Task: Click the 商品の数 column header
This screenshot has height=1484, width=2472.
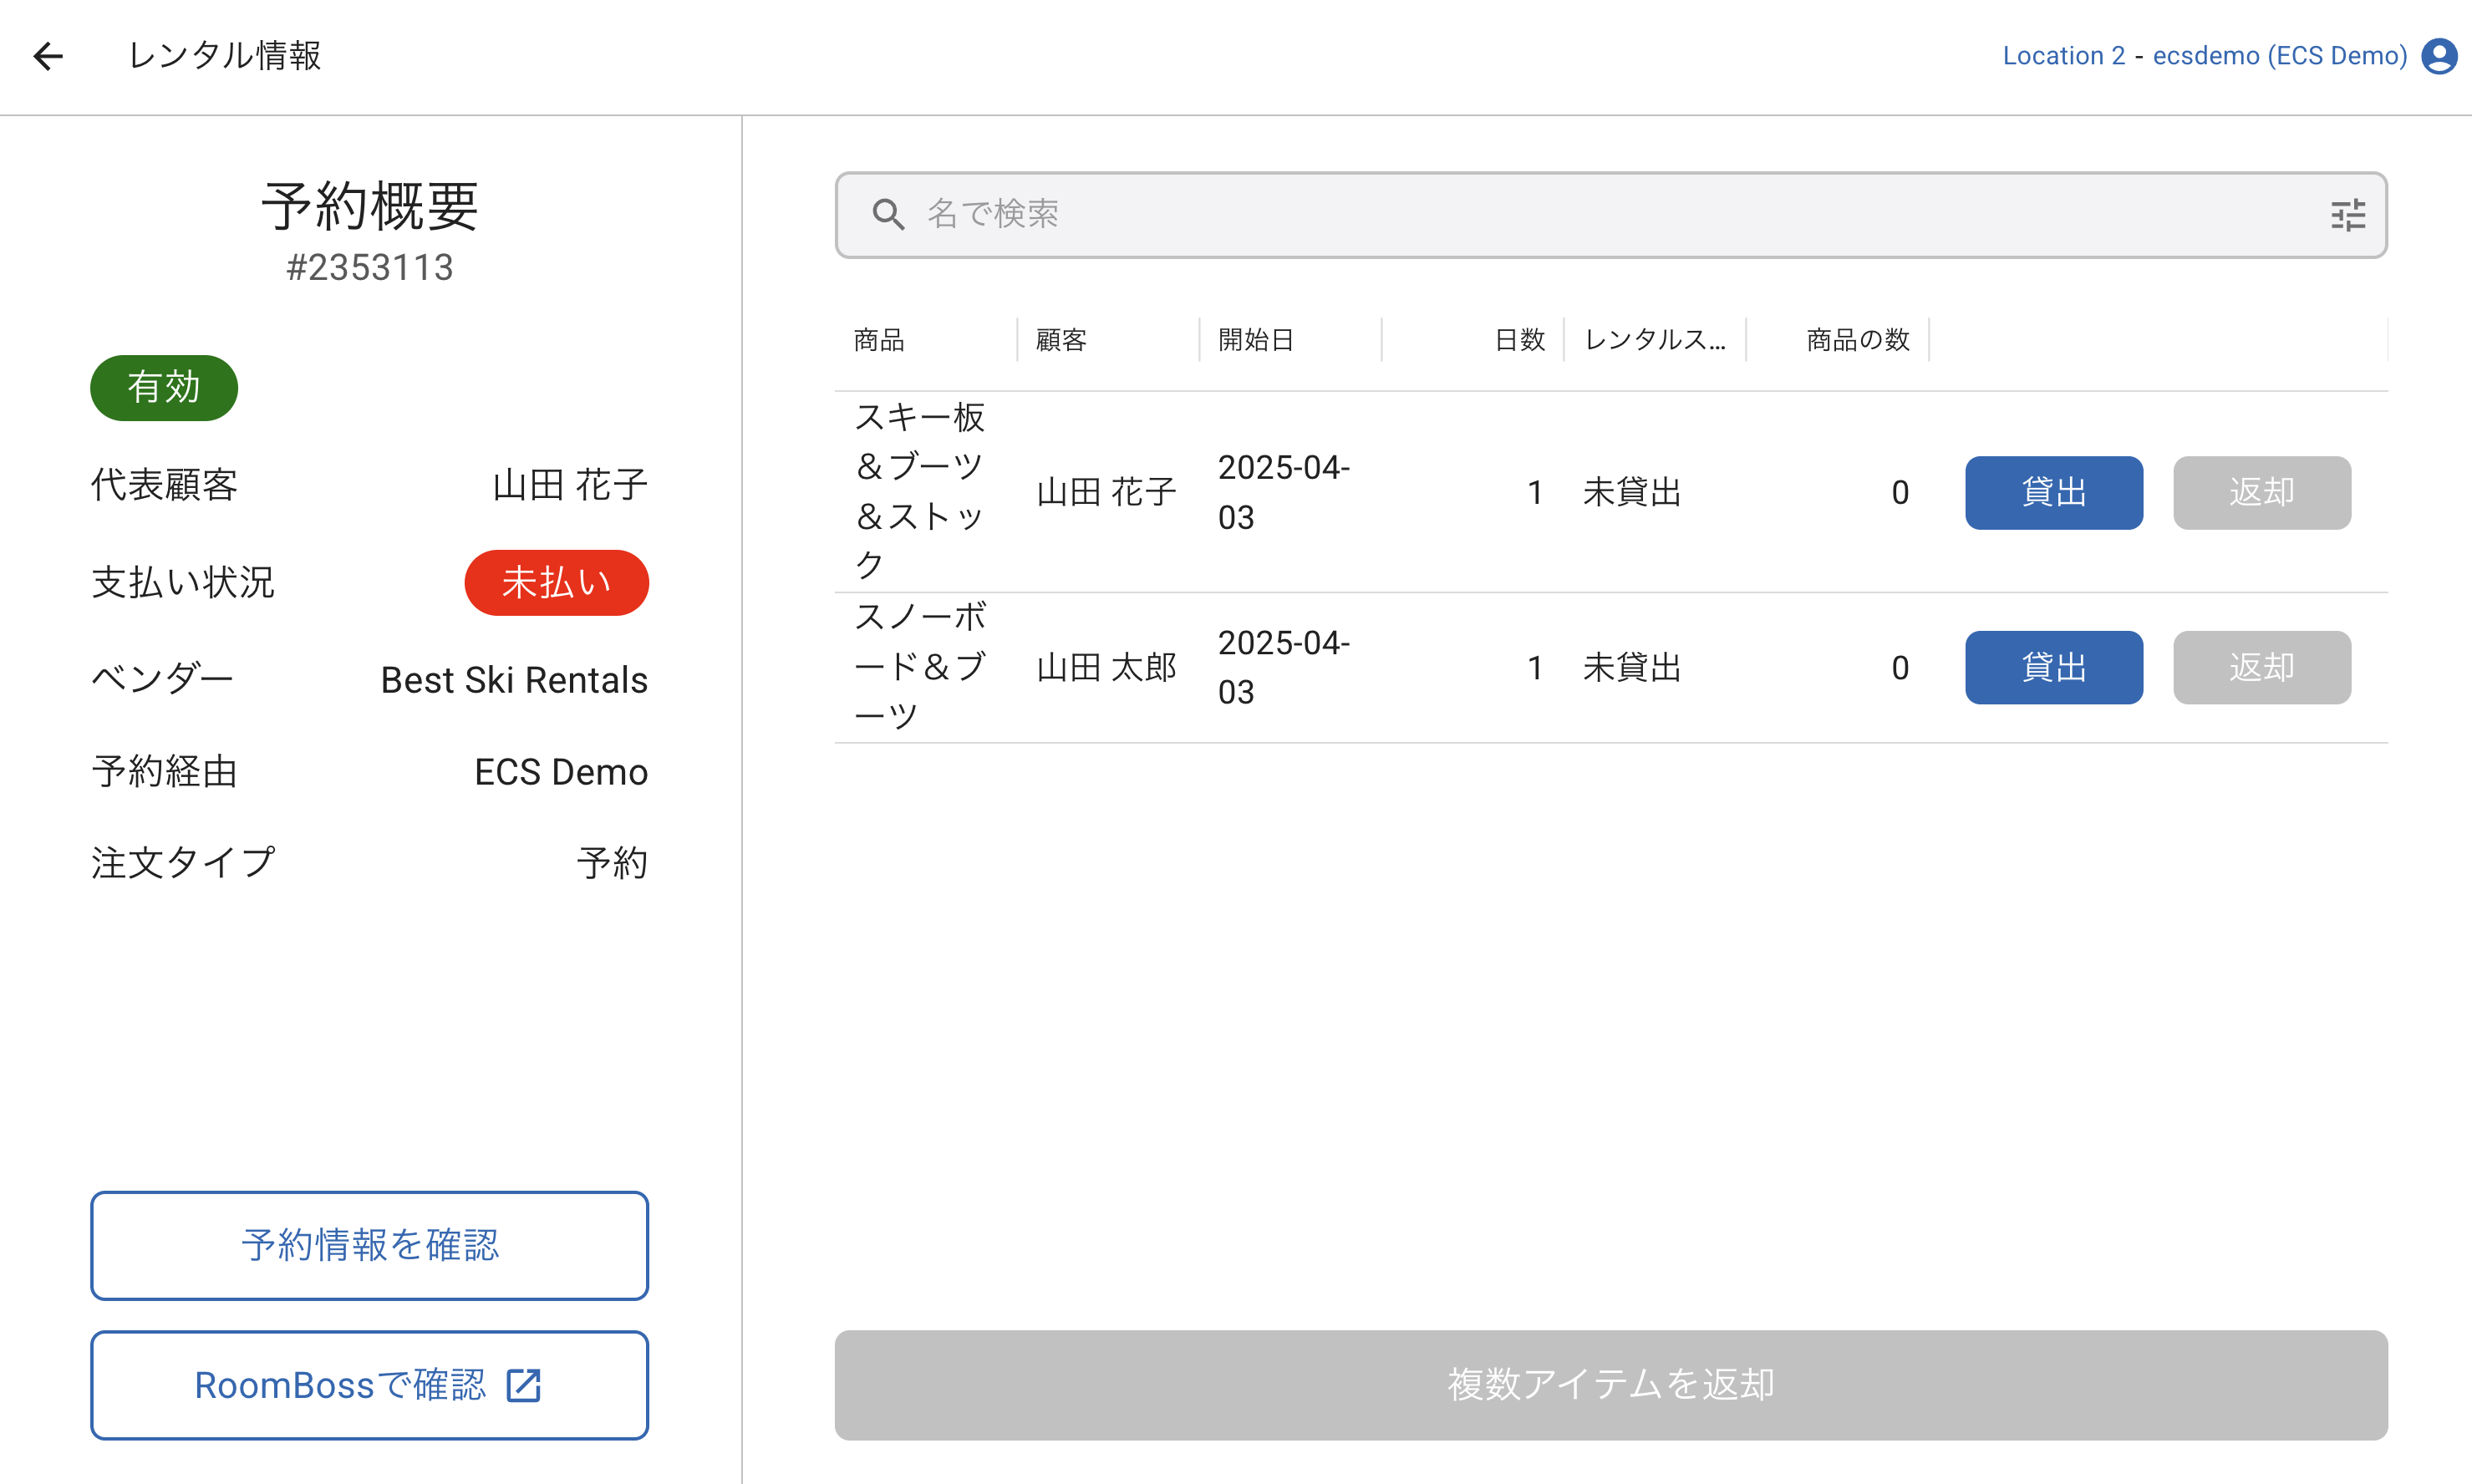Action: [x=1857, y=340]
